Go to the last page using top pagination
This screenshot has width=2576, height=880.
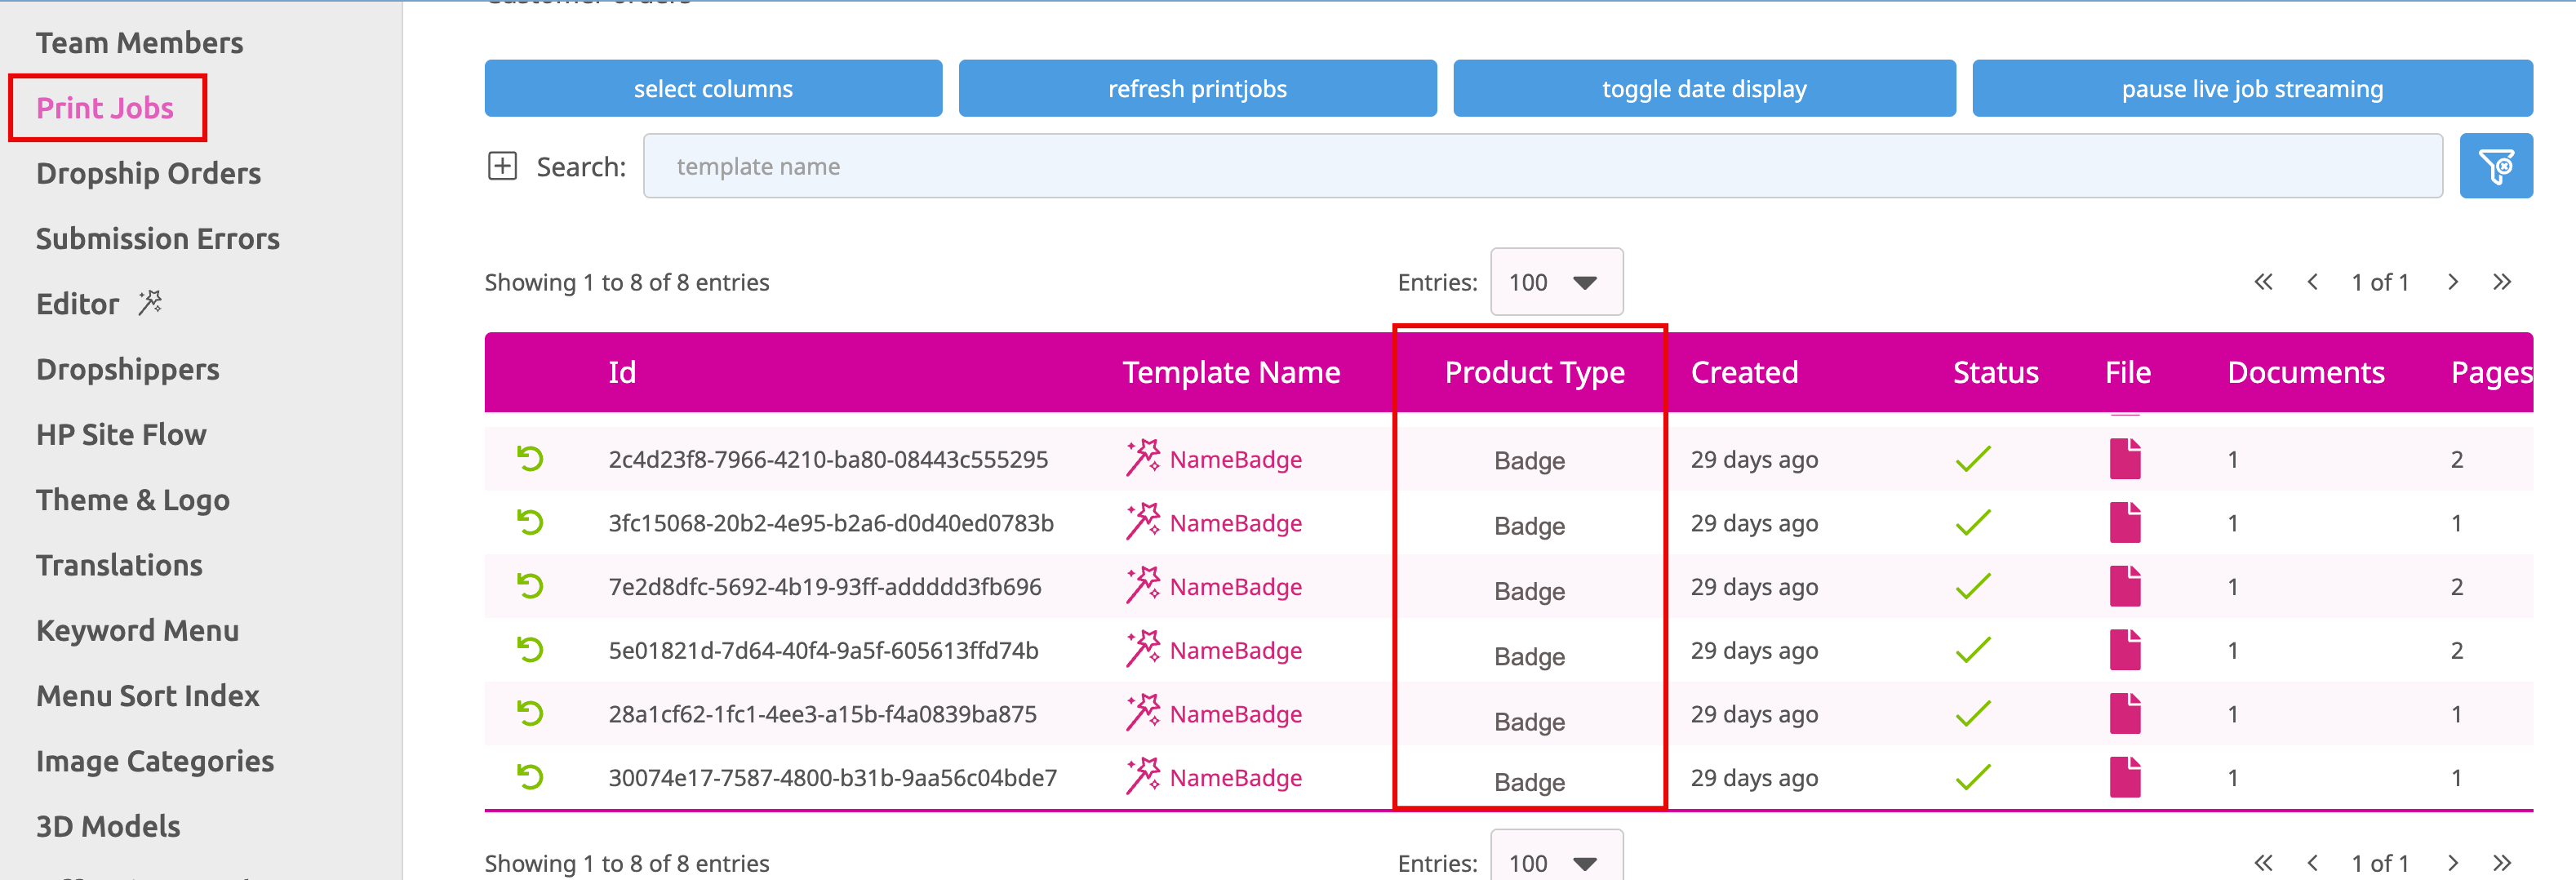point(2501,282)
